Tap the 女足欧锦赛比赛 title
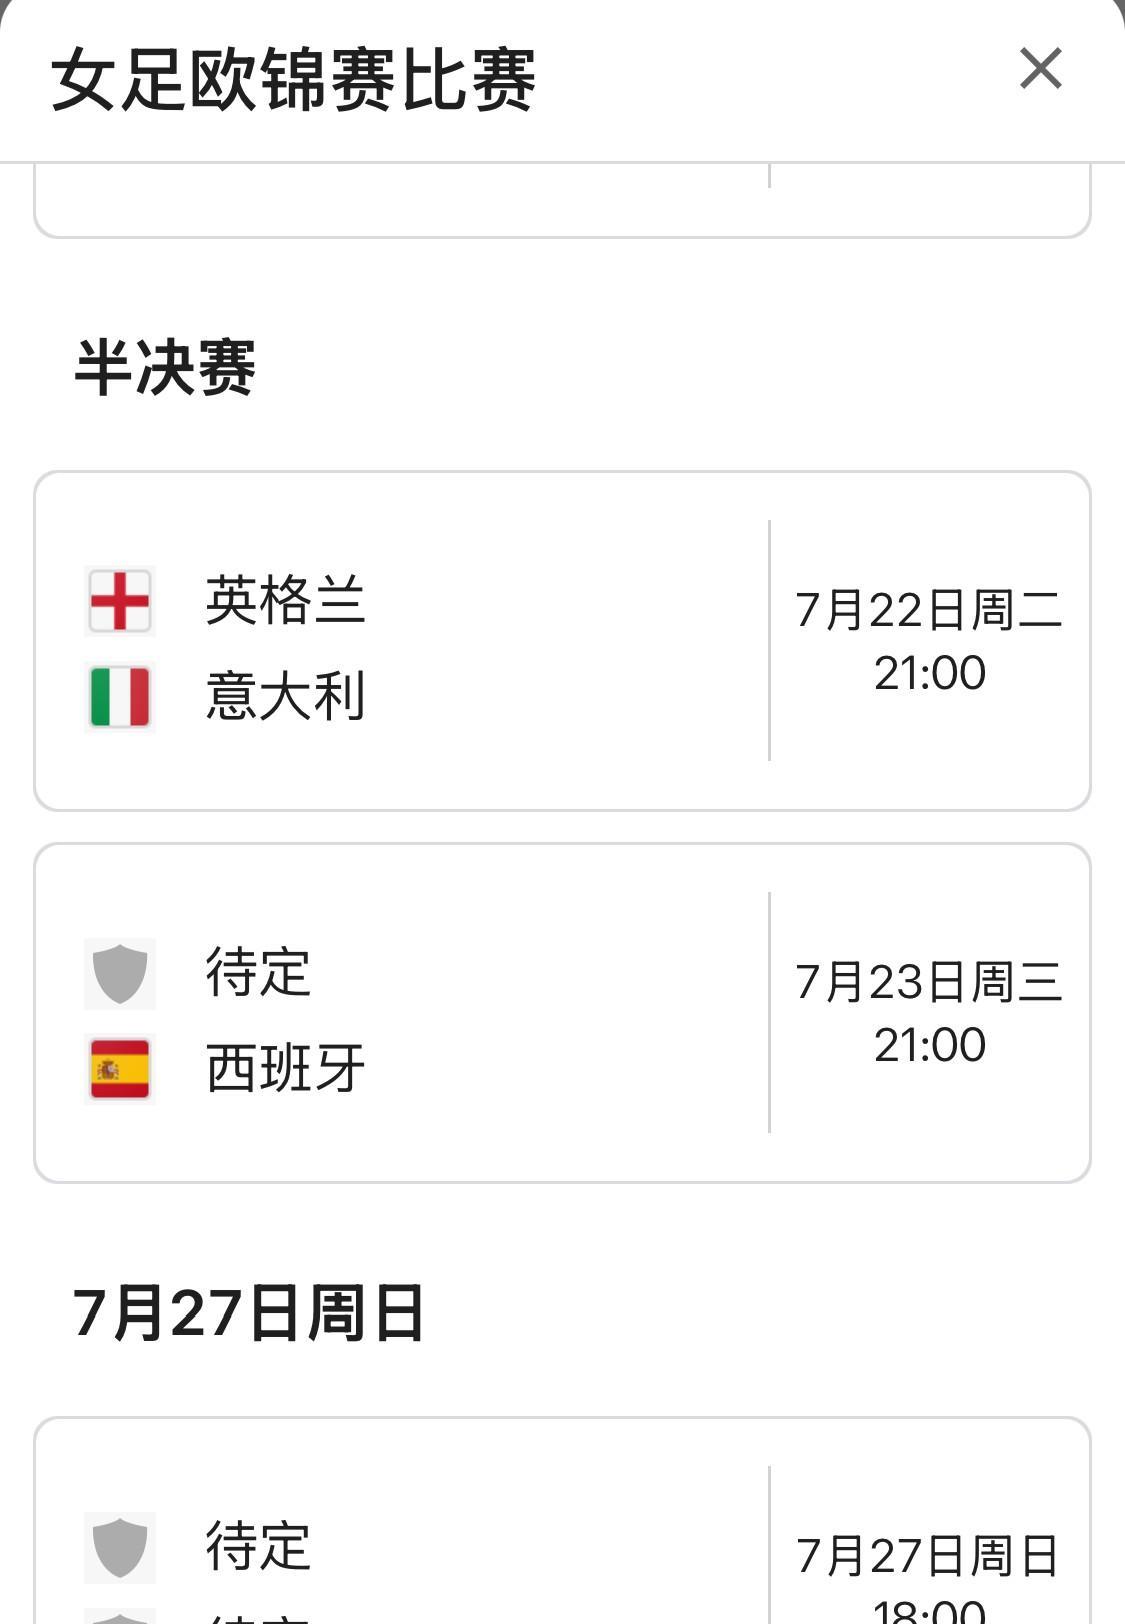 point(294,80)
